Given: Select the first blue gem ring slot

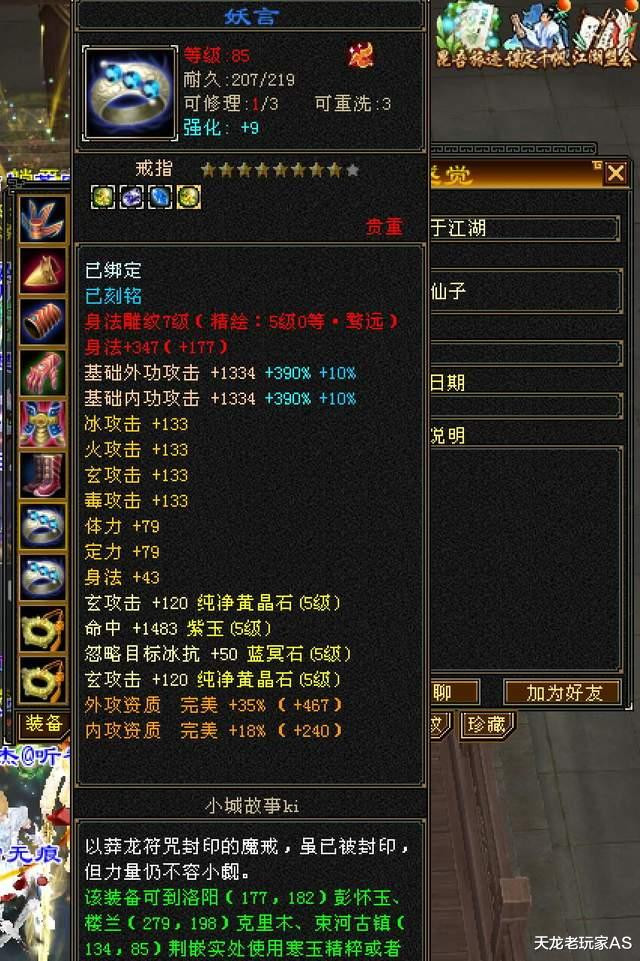Looking at the screenshot, I should pyautogui.click(x=42, y=526).
